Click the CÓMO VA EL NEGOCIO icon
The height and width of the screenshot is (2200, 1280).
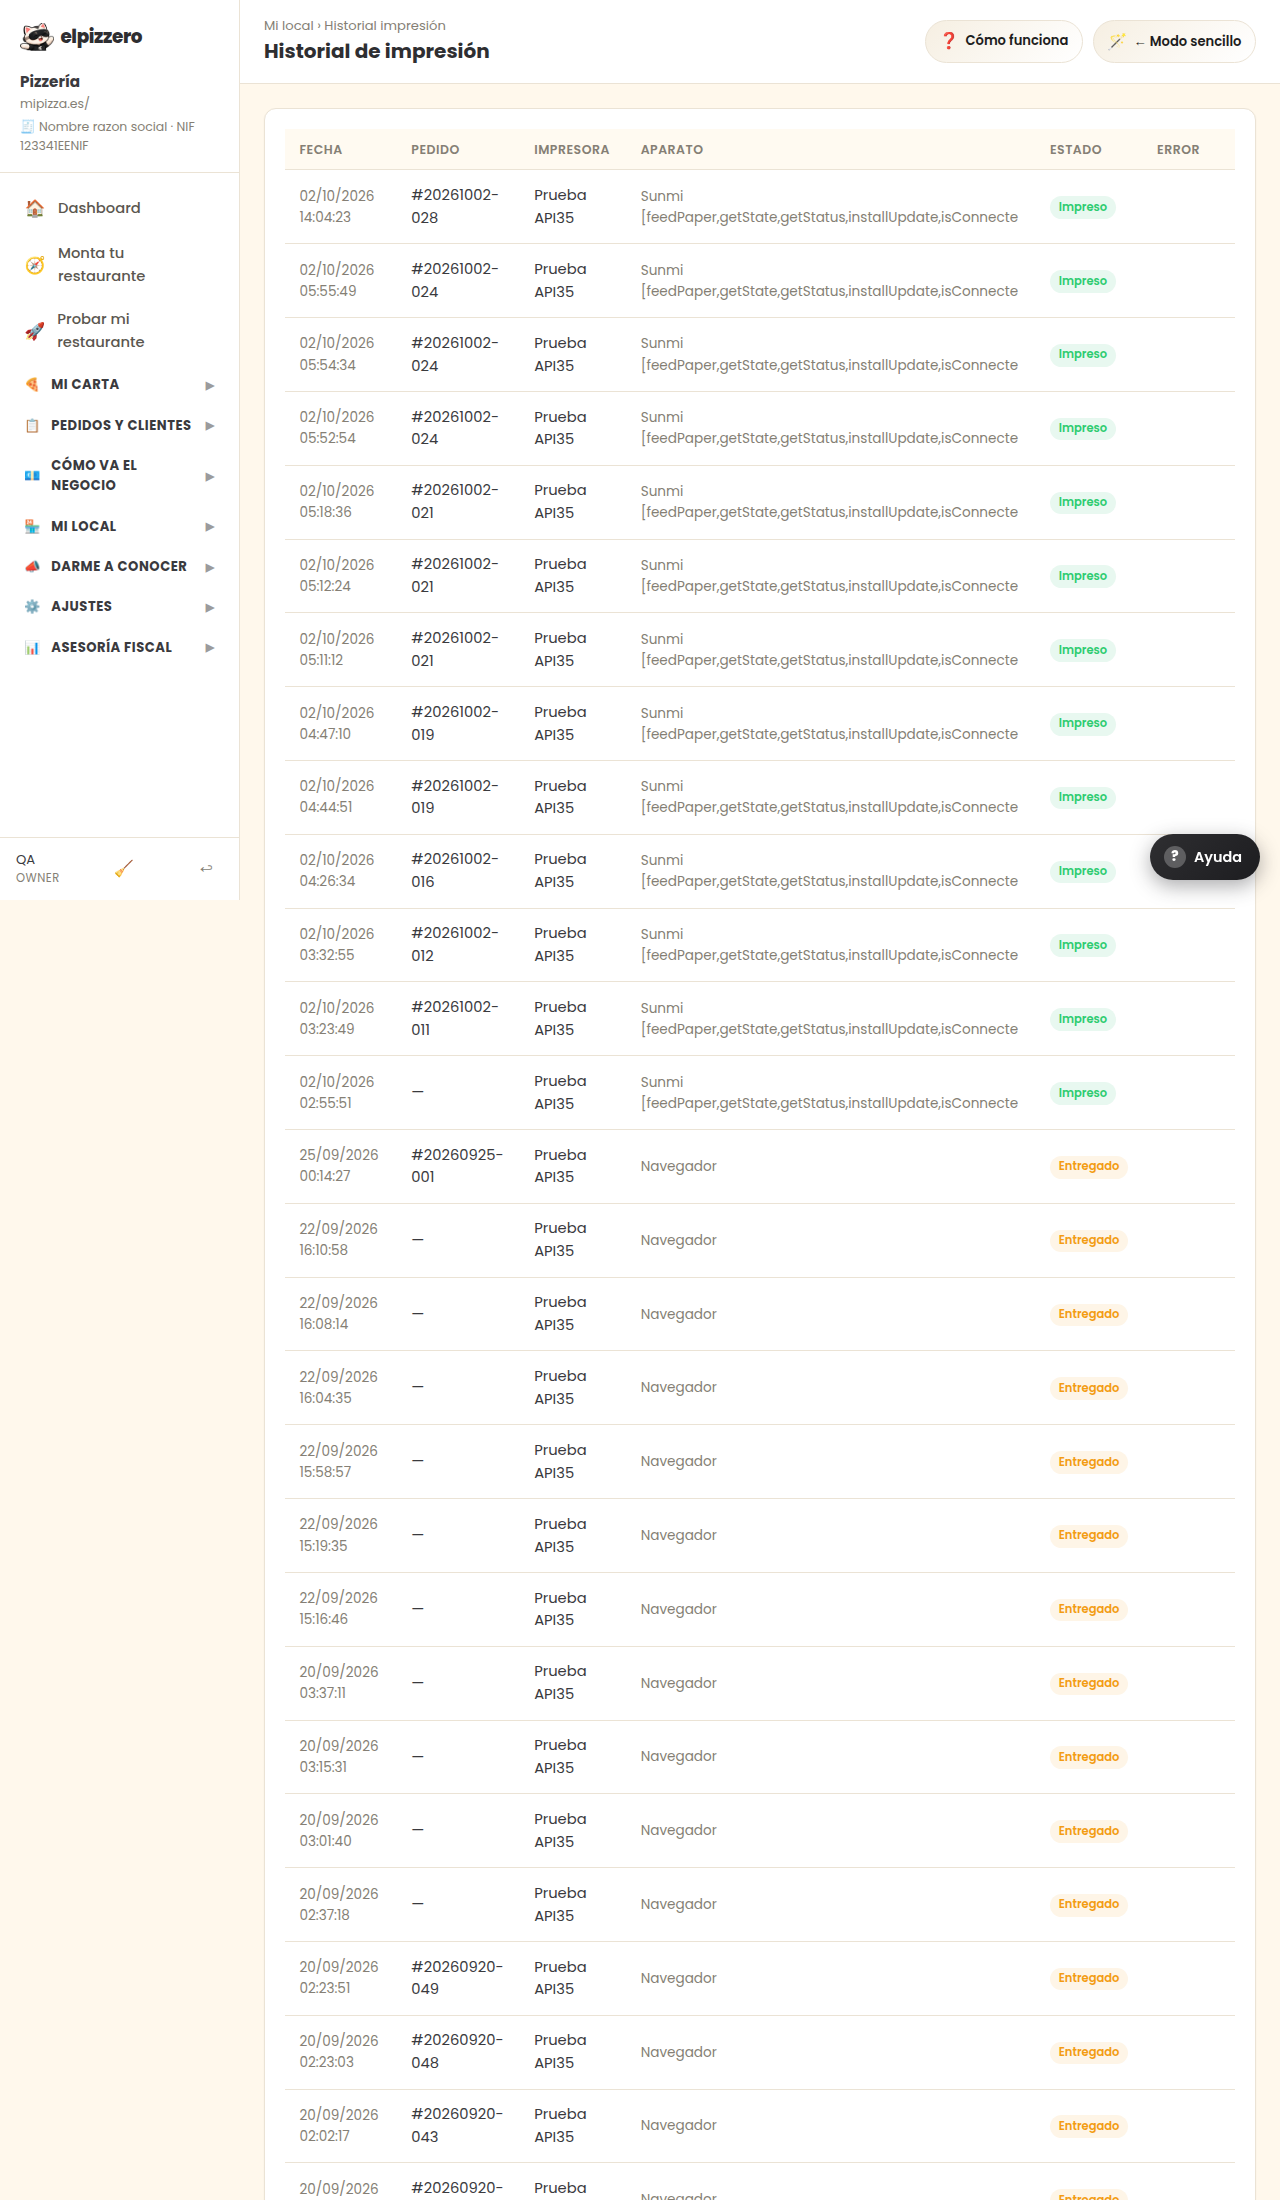[x=32, y=476]
